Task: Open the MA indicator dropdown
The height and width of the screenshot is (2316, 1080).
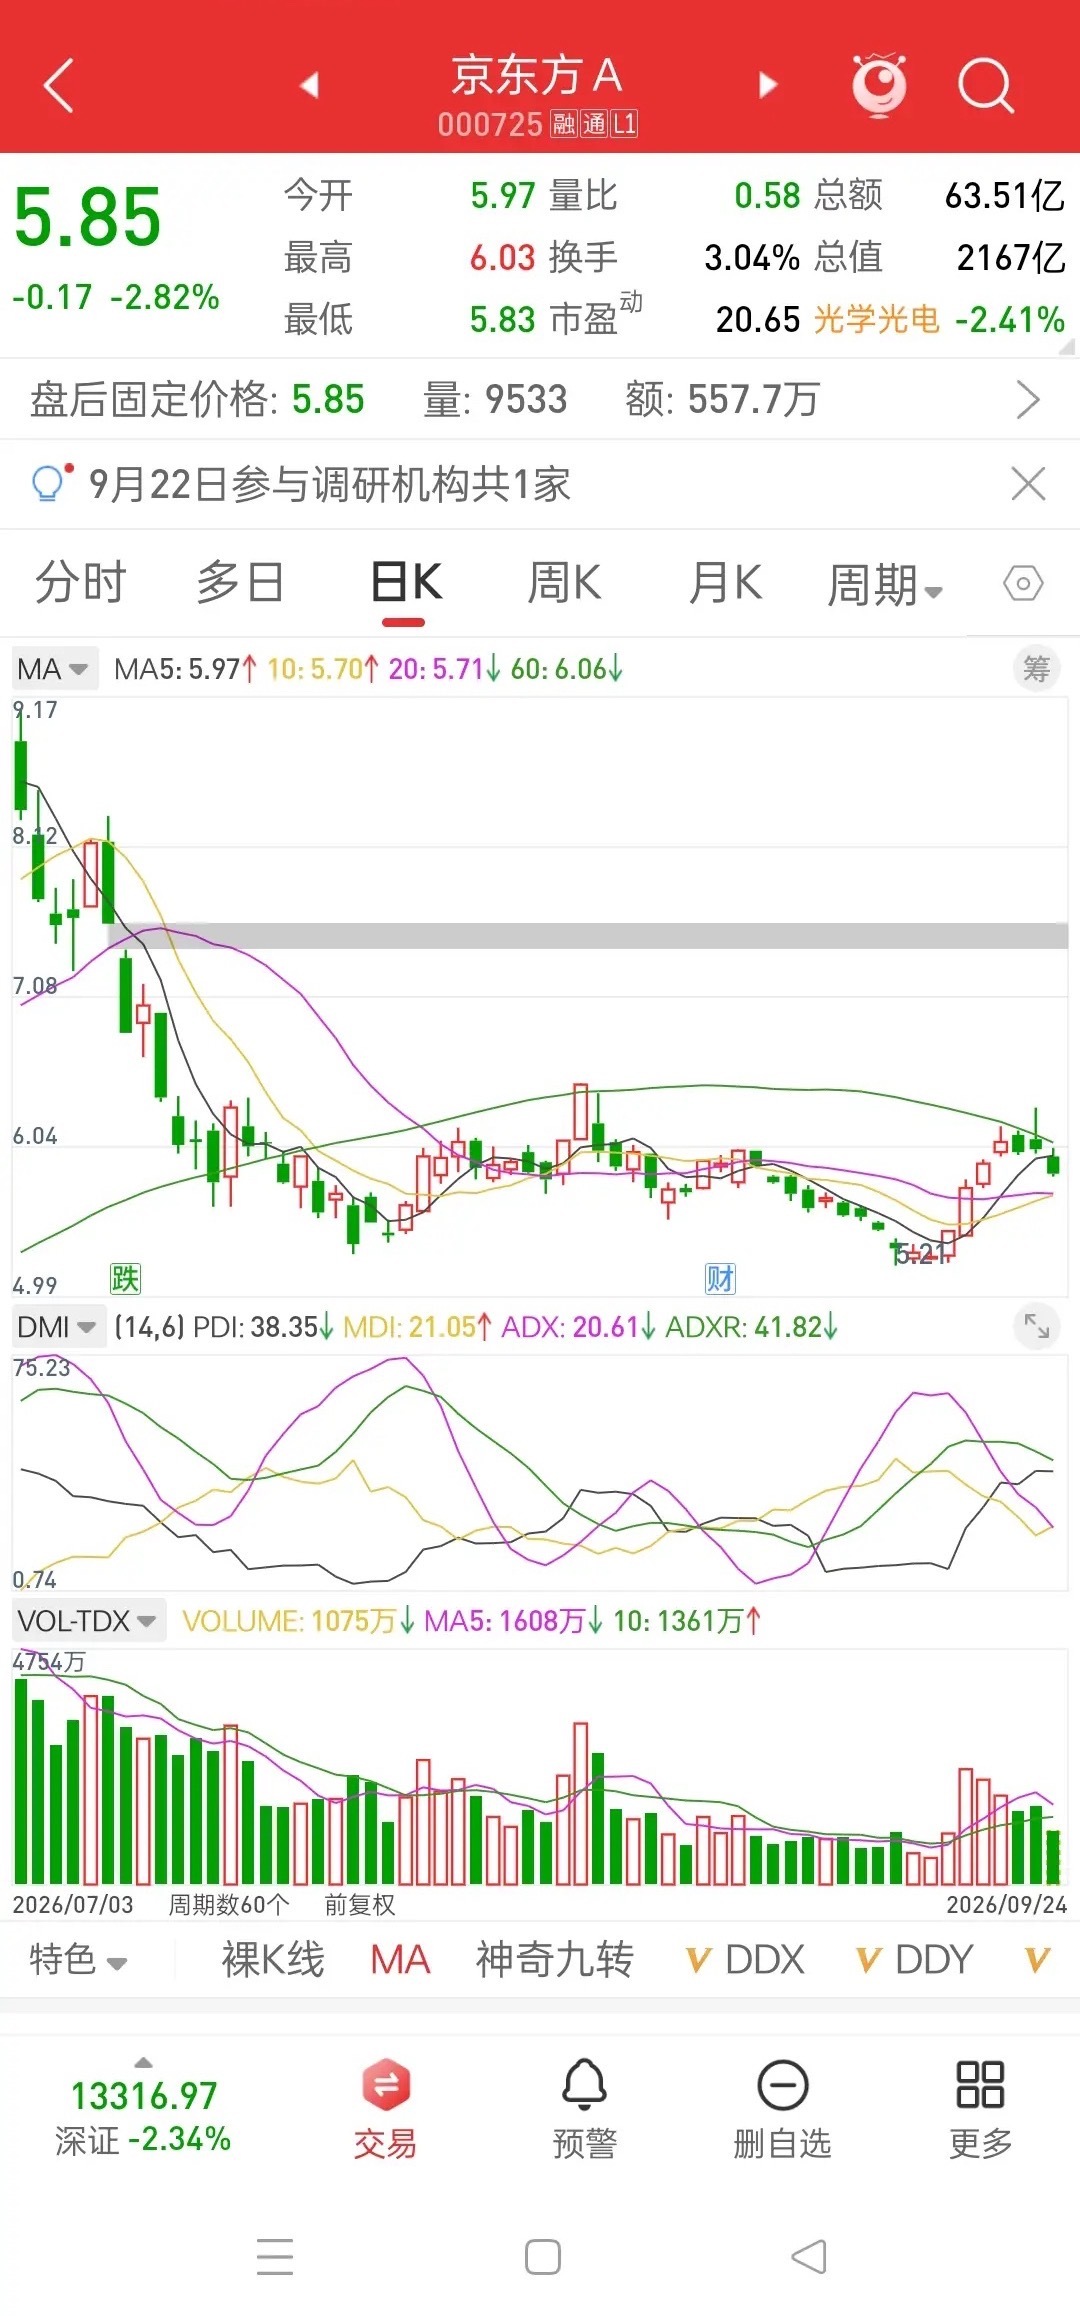Action: click(54, 669)
